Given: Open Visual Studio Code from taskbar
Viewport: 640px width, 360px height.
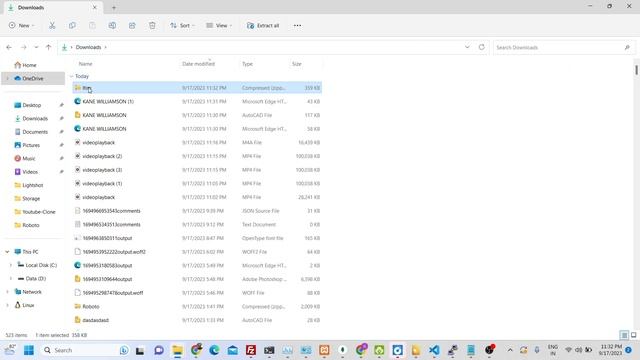Looking at the screenshot, I should (434, 350).
